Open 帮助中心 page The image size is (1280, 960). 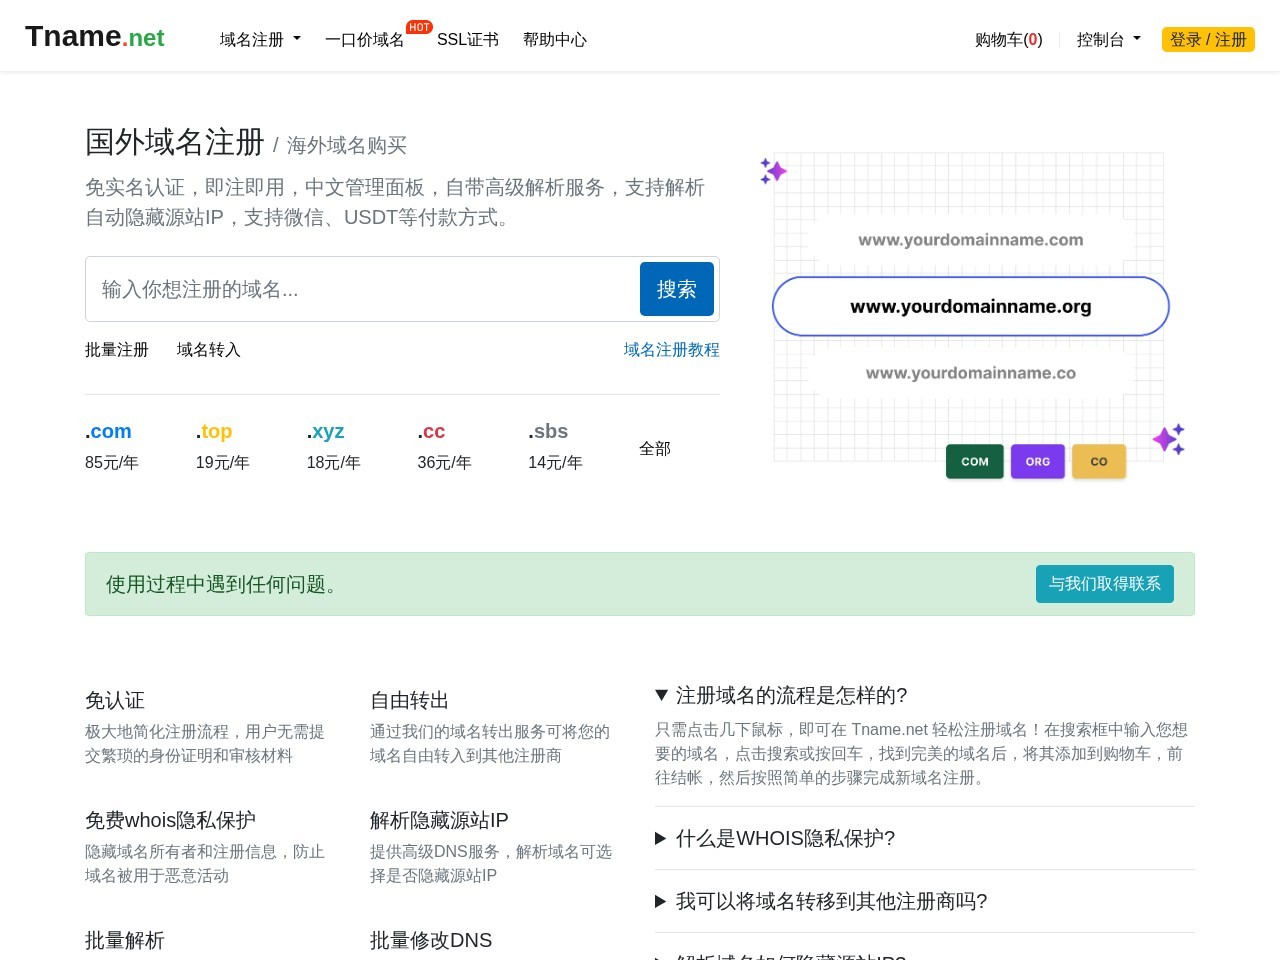555,40
